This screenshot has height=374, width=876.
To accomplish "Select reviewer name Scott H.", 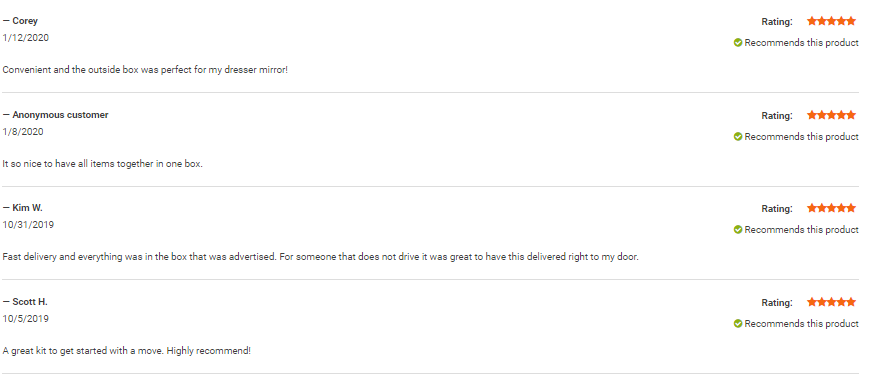I will coord(30,302).
